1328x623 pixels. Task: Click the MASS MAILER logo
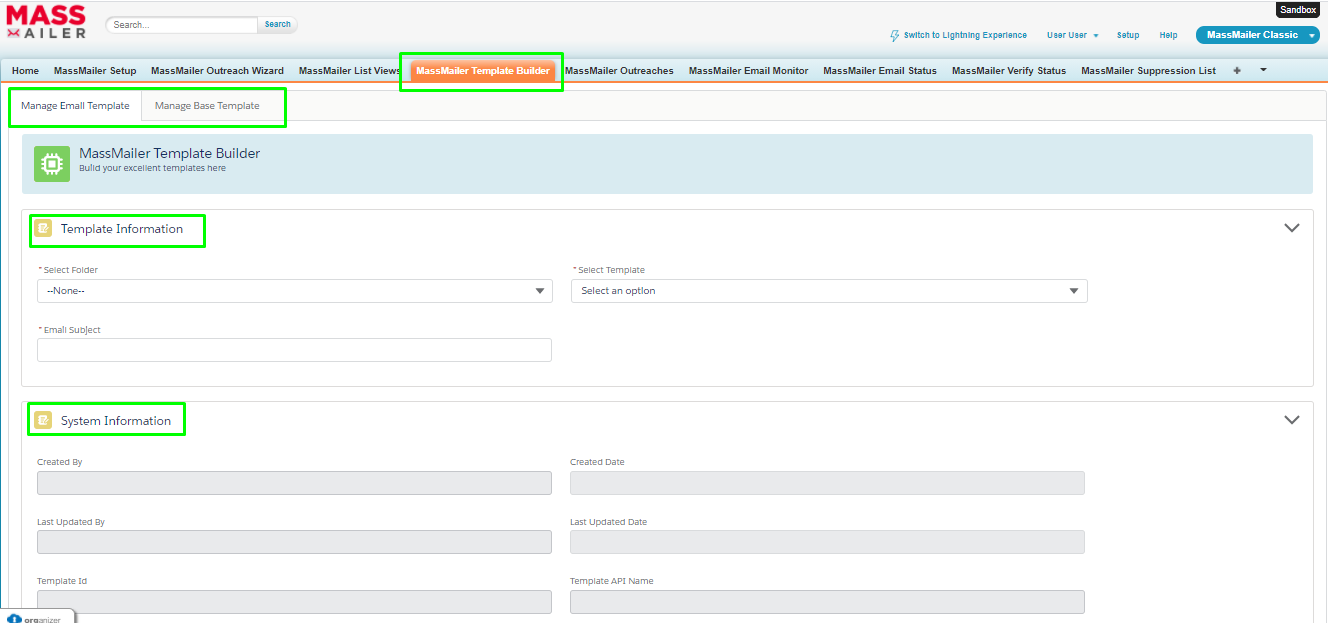(45, 20)
